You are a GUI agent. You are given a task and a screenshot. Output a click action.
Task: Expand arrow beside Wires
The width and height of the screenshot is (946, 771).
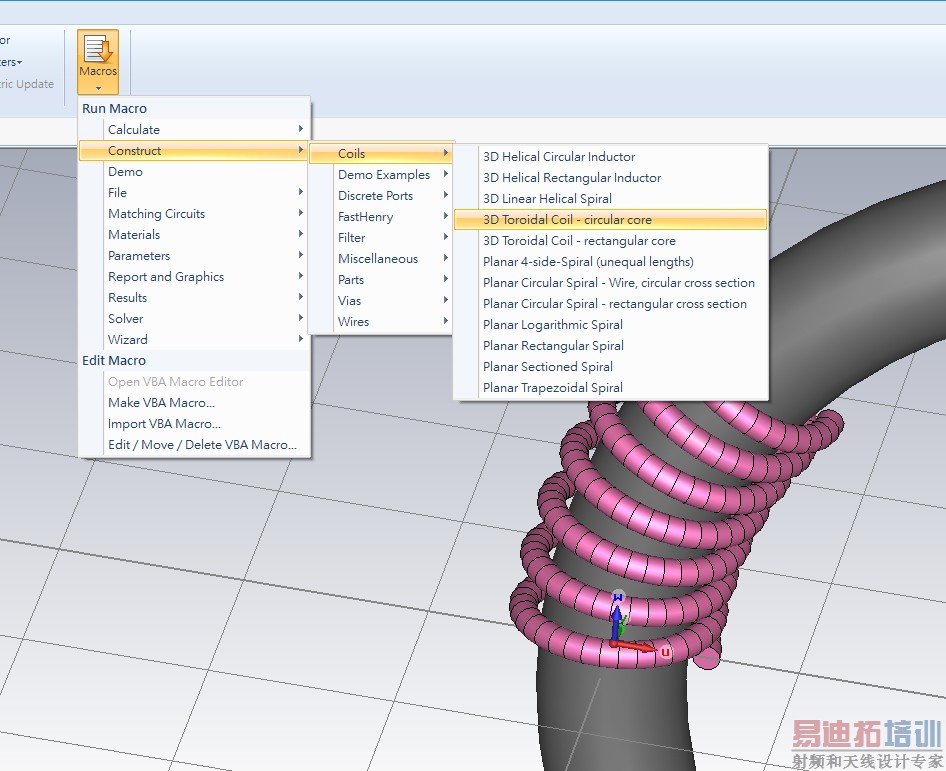pyautogui.click(x=445, y=320)
